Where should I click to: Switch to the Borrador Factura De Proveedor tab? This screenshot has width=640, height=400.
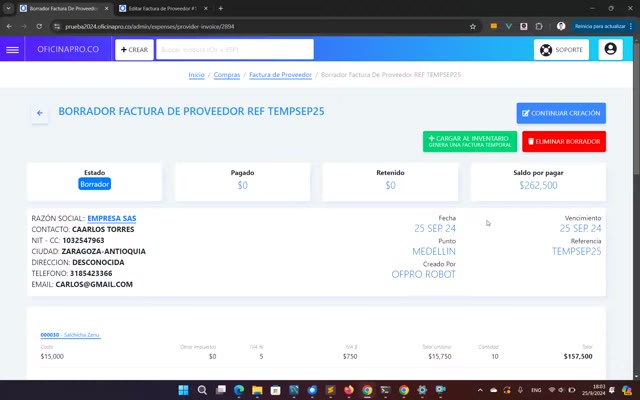(x=65, y=8)
